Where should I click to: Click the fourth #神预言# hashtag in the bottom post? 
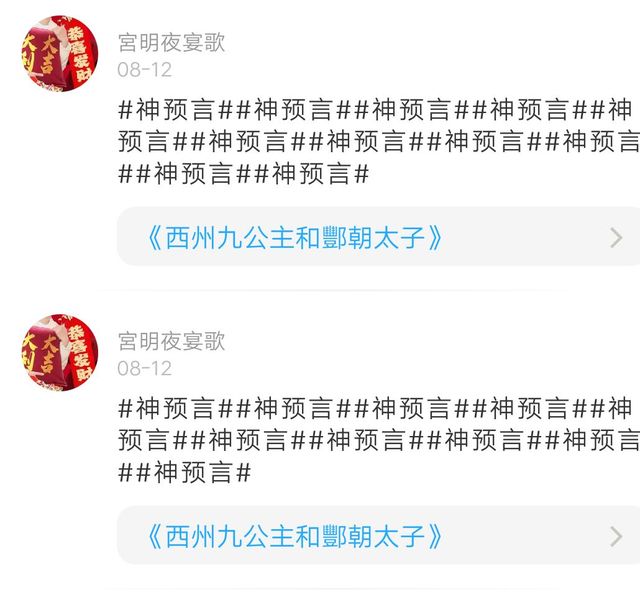(x=530, y=409)
